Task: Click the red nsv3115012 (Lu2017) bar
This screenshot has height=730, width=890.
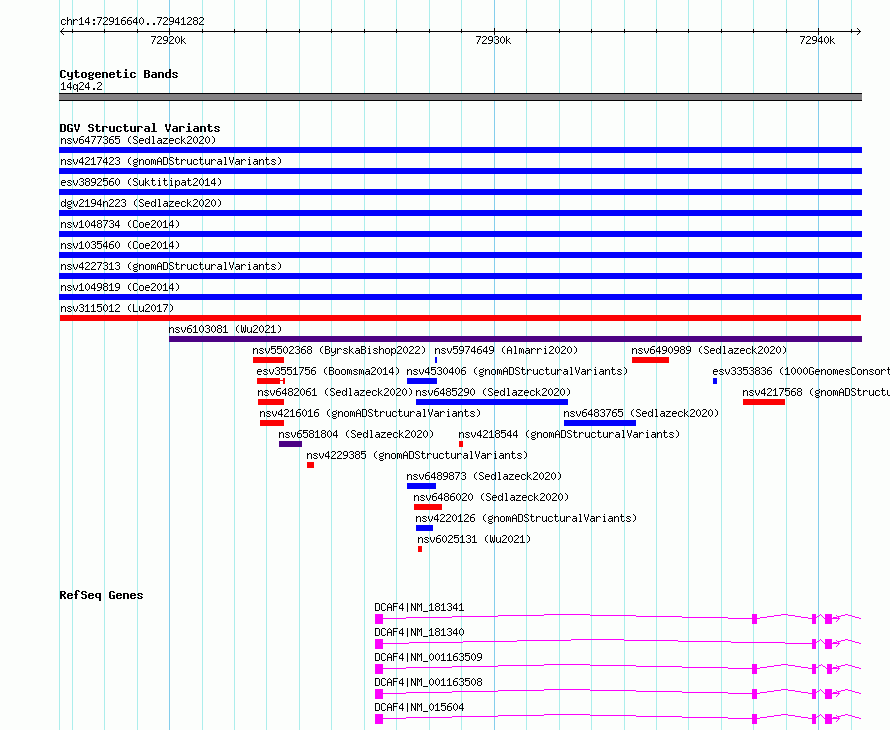Action: pos(460,318)
